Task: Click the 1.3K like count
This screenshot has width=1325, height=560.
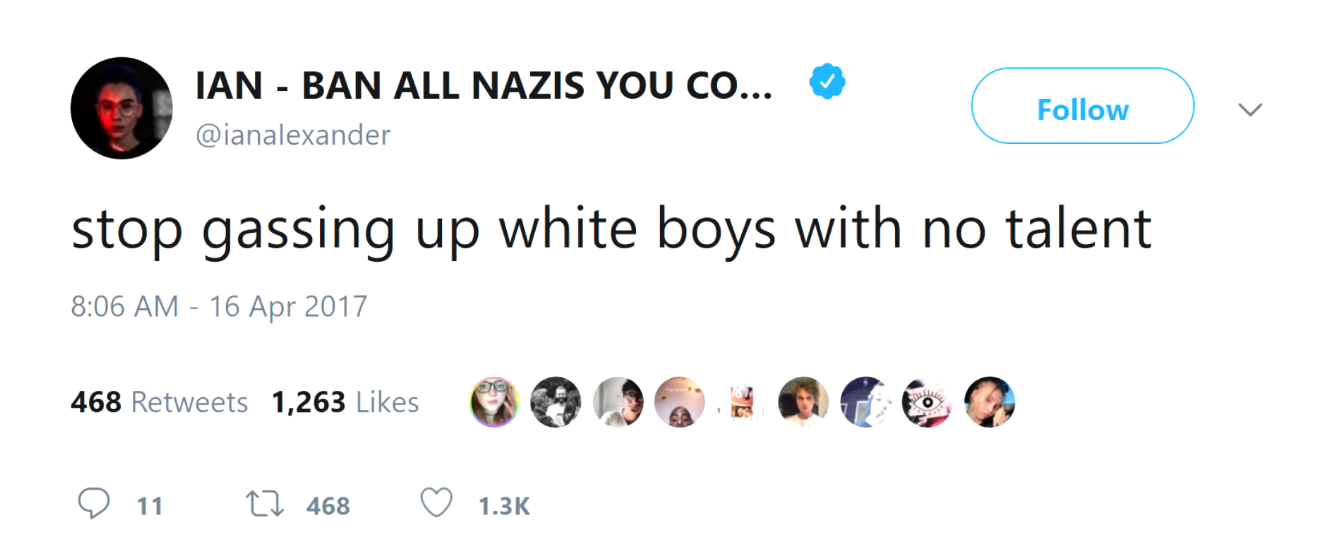Action: pos(504,506)
